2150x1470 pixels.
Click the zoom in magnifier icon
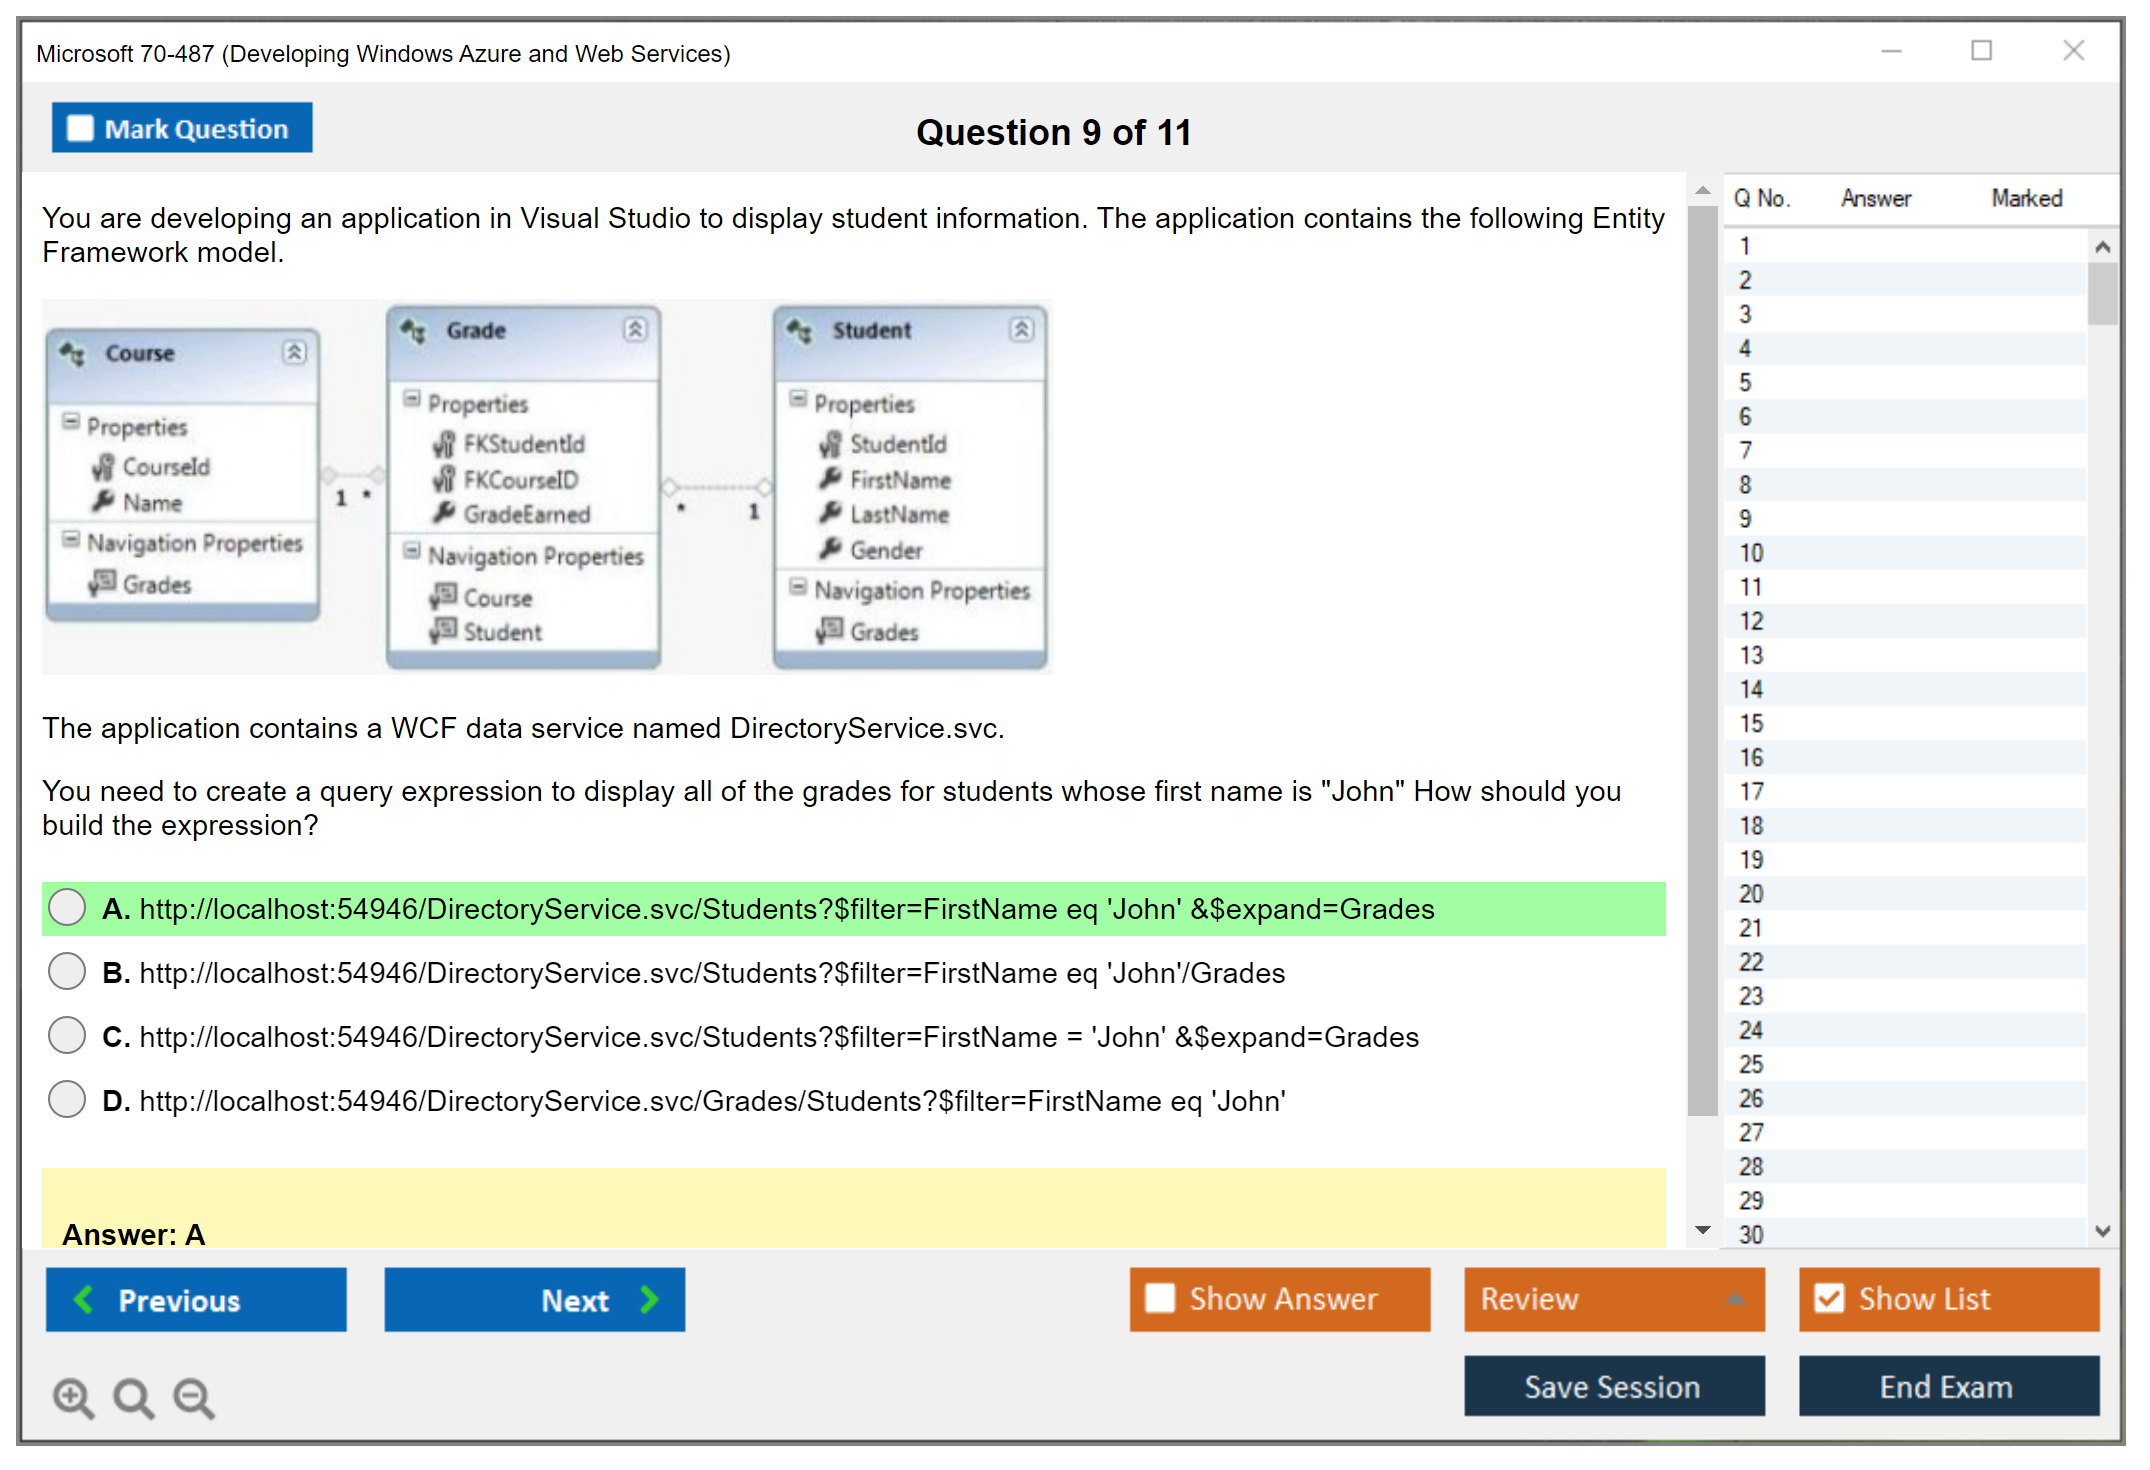point(73,1397)
